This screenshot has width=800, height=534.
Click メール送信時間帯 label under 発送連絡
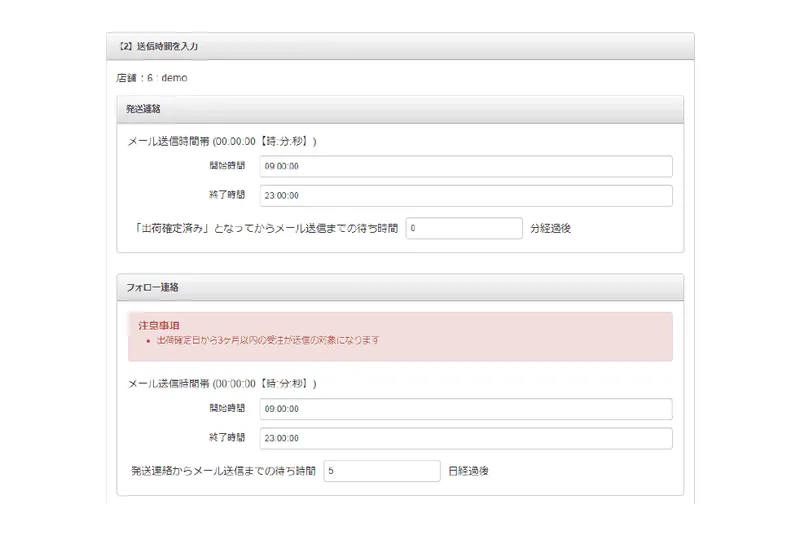tap(222, 142)
